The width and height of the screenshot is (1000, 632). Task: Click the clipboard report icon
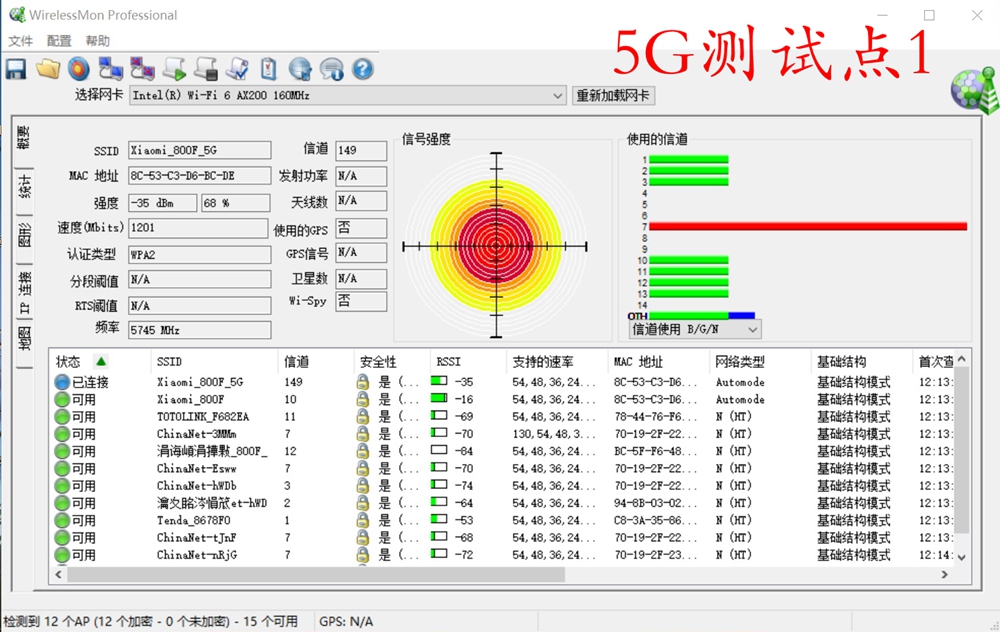[x=266, y=68]
